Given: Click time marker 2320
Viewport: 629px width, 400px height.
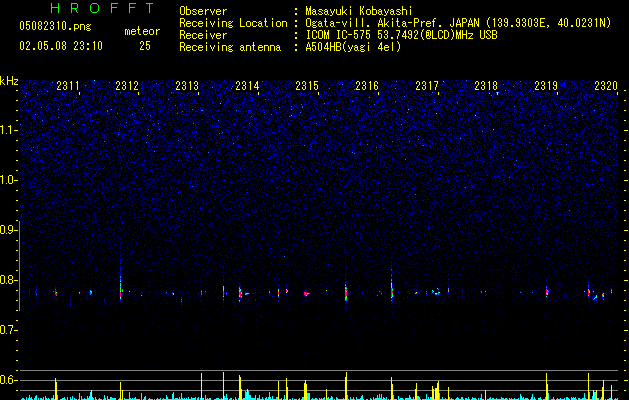Looking at the screenshot, I should pyautogui.click(x=606, y=86).
